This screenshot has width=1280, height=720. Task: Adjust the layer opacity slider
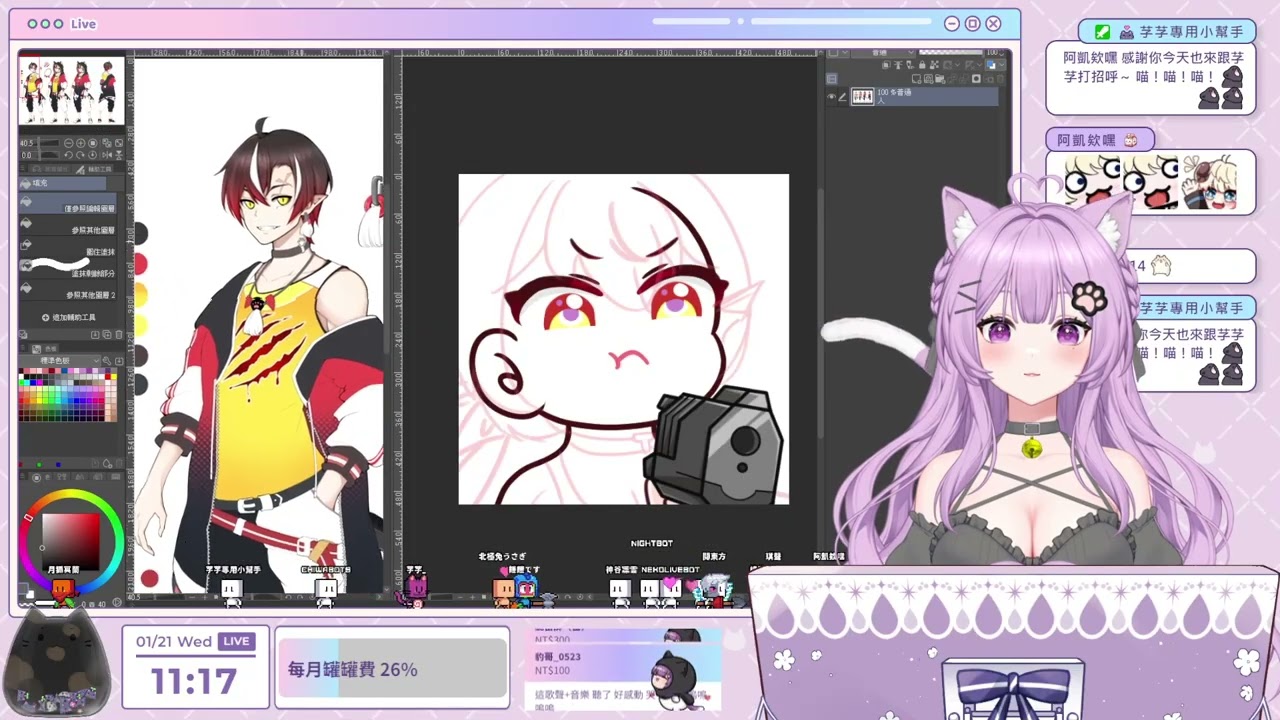pos(950,52)
